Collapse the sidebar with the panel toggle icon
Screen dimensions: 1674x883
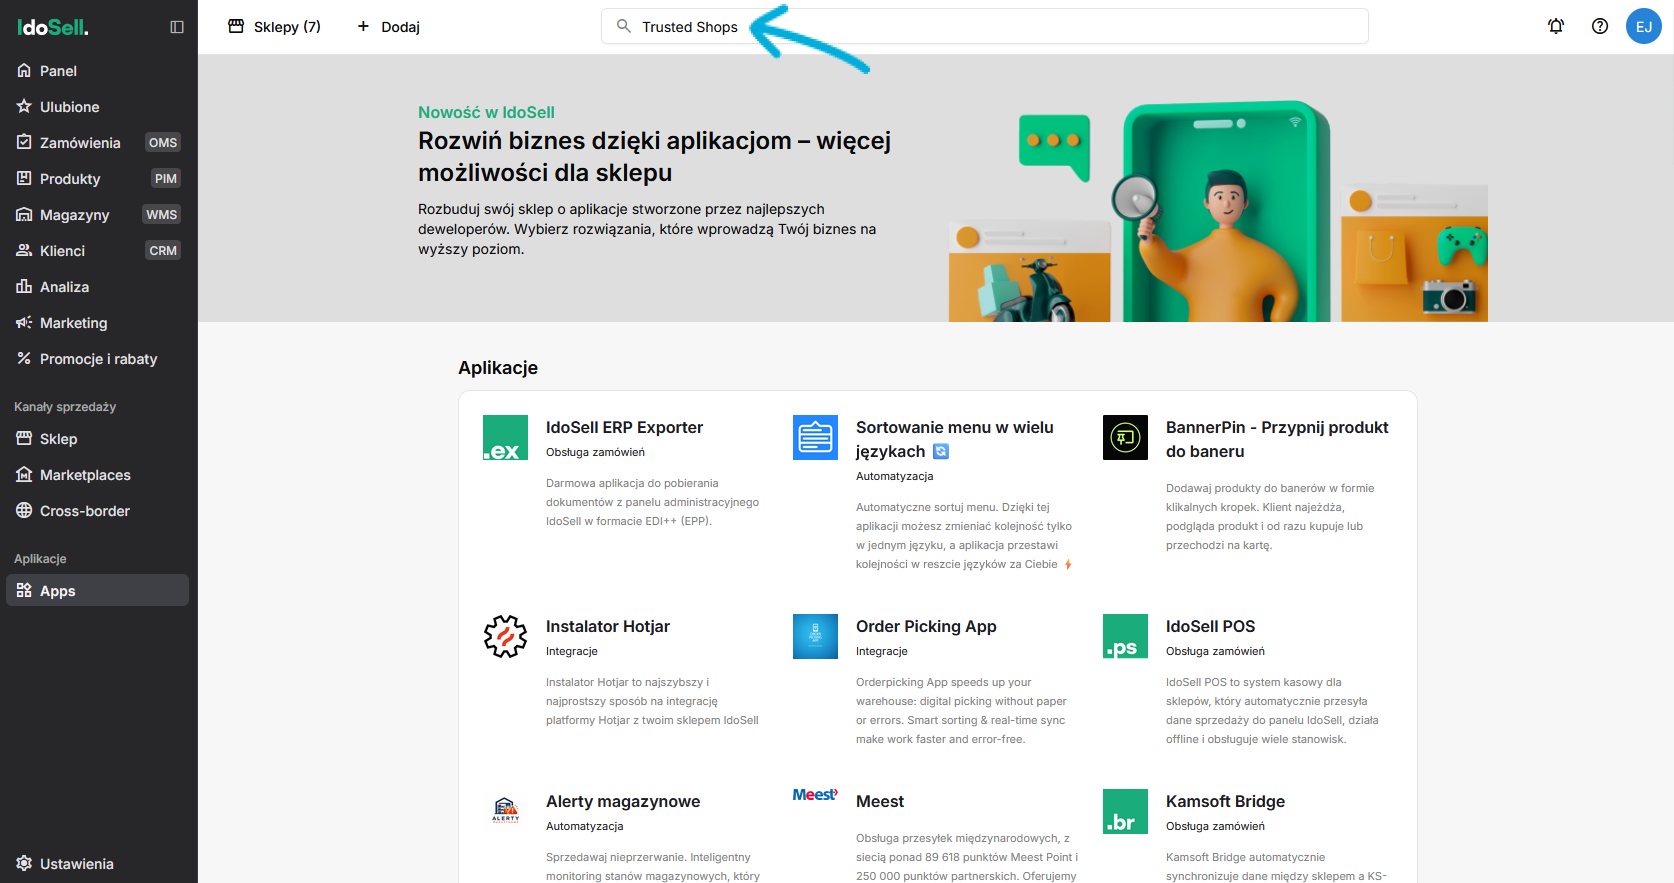point(177,27)
